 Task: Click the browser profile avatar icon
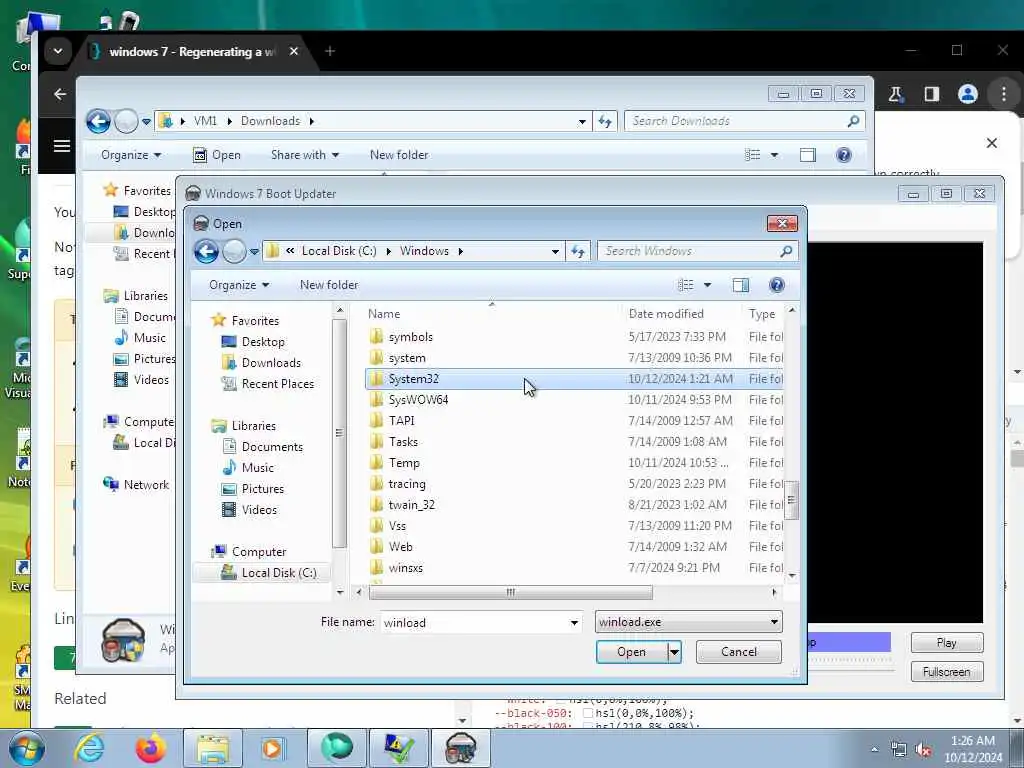[x=968, y=94]
